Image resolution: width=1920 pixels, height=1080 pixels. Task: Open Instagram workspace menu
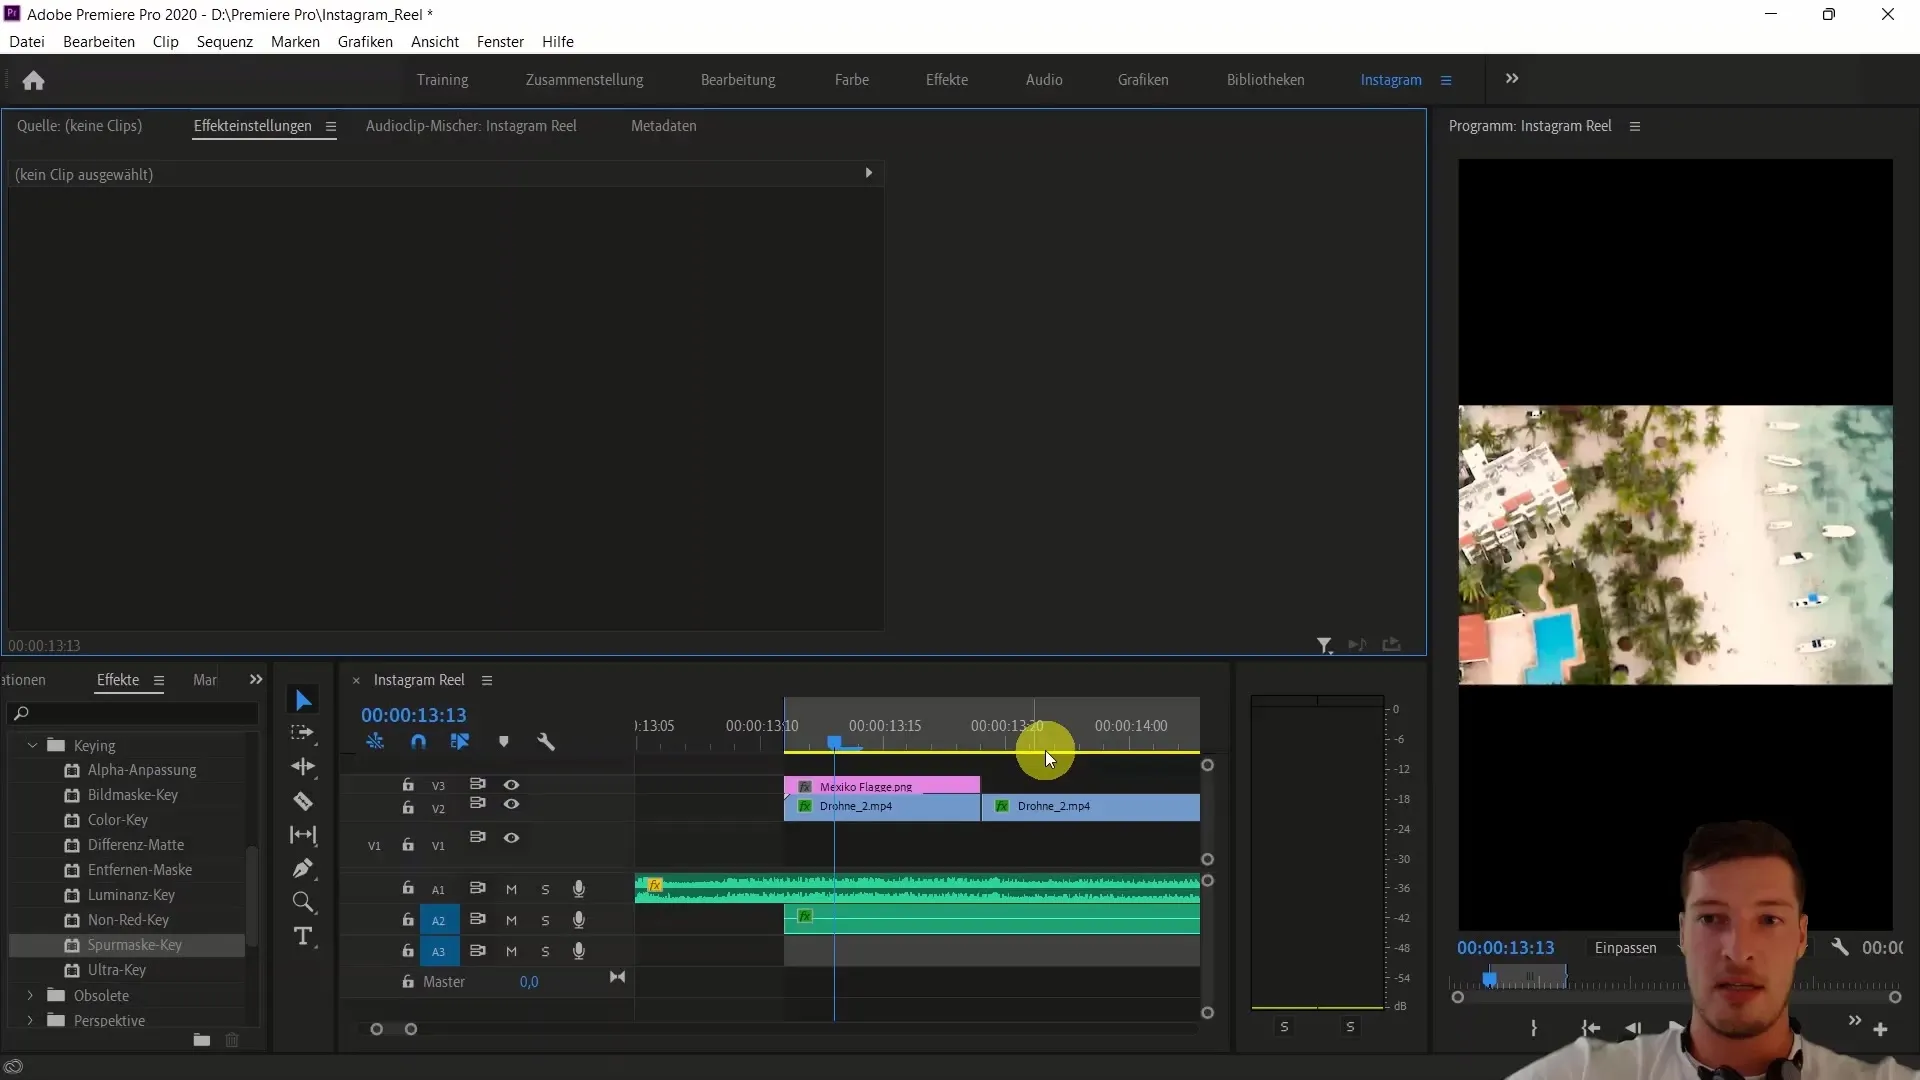[x=1446, y=80]
